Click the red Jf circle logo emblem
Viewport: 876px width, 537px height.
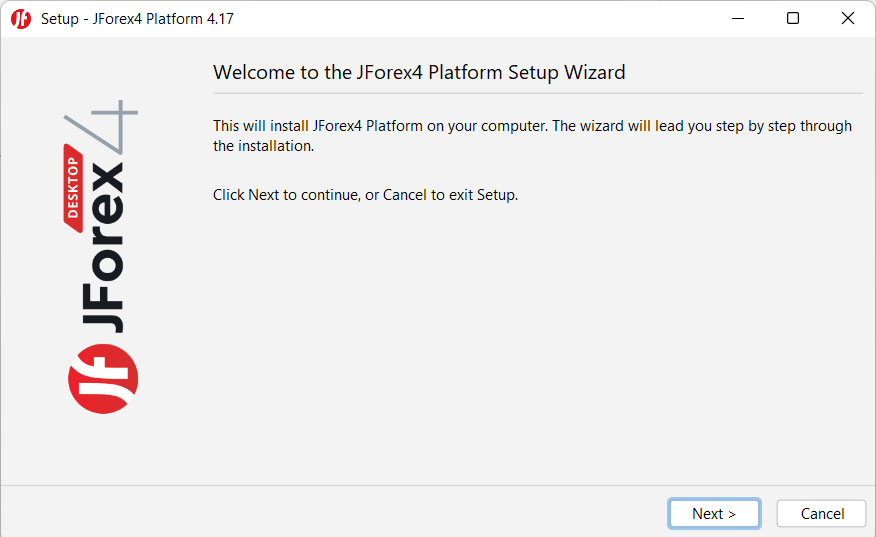click(x=103, y=377)
